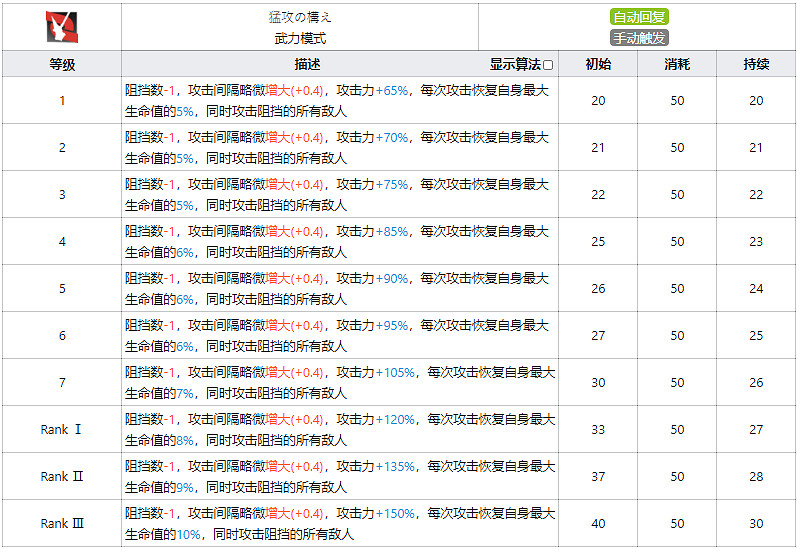This screenshot has height=552, width=801.
Task: Click cost 50 in Rank Ⅲ row
Action: coord(677,523)
